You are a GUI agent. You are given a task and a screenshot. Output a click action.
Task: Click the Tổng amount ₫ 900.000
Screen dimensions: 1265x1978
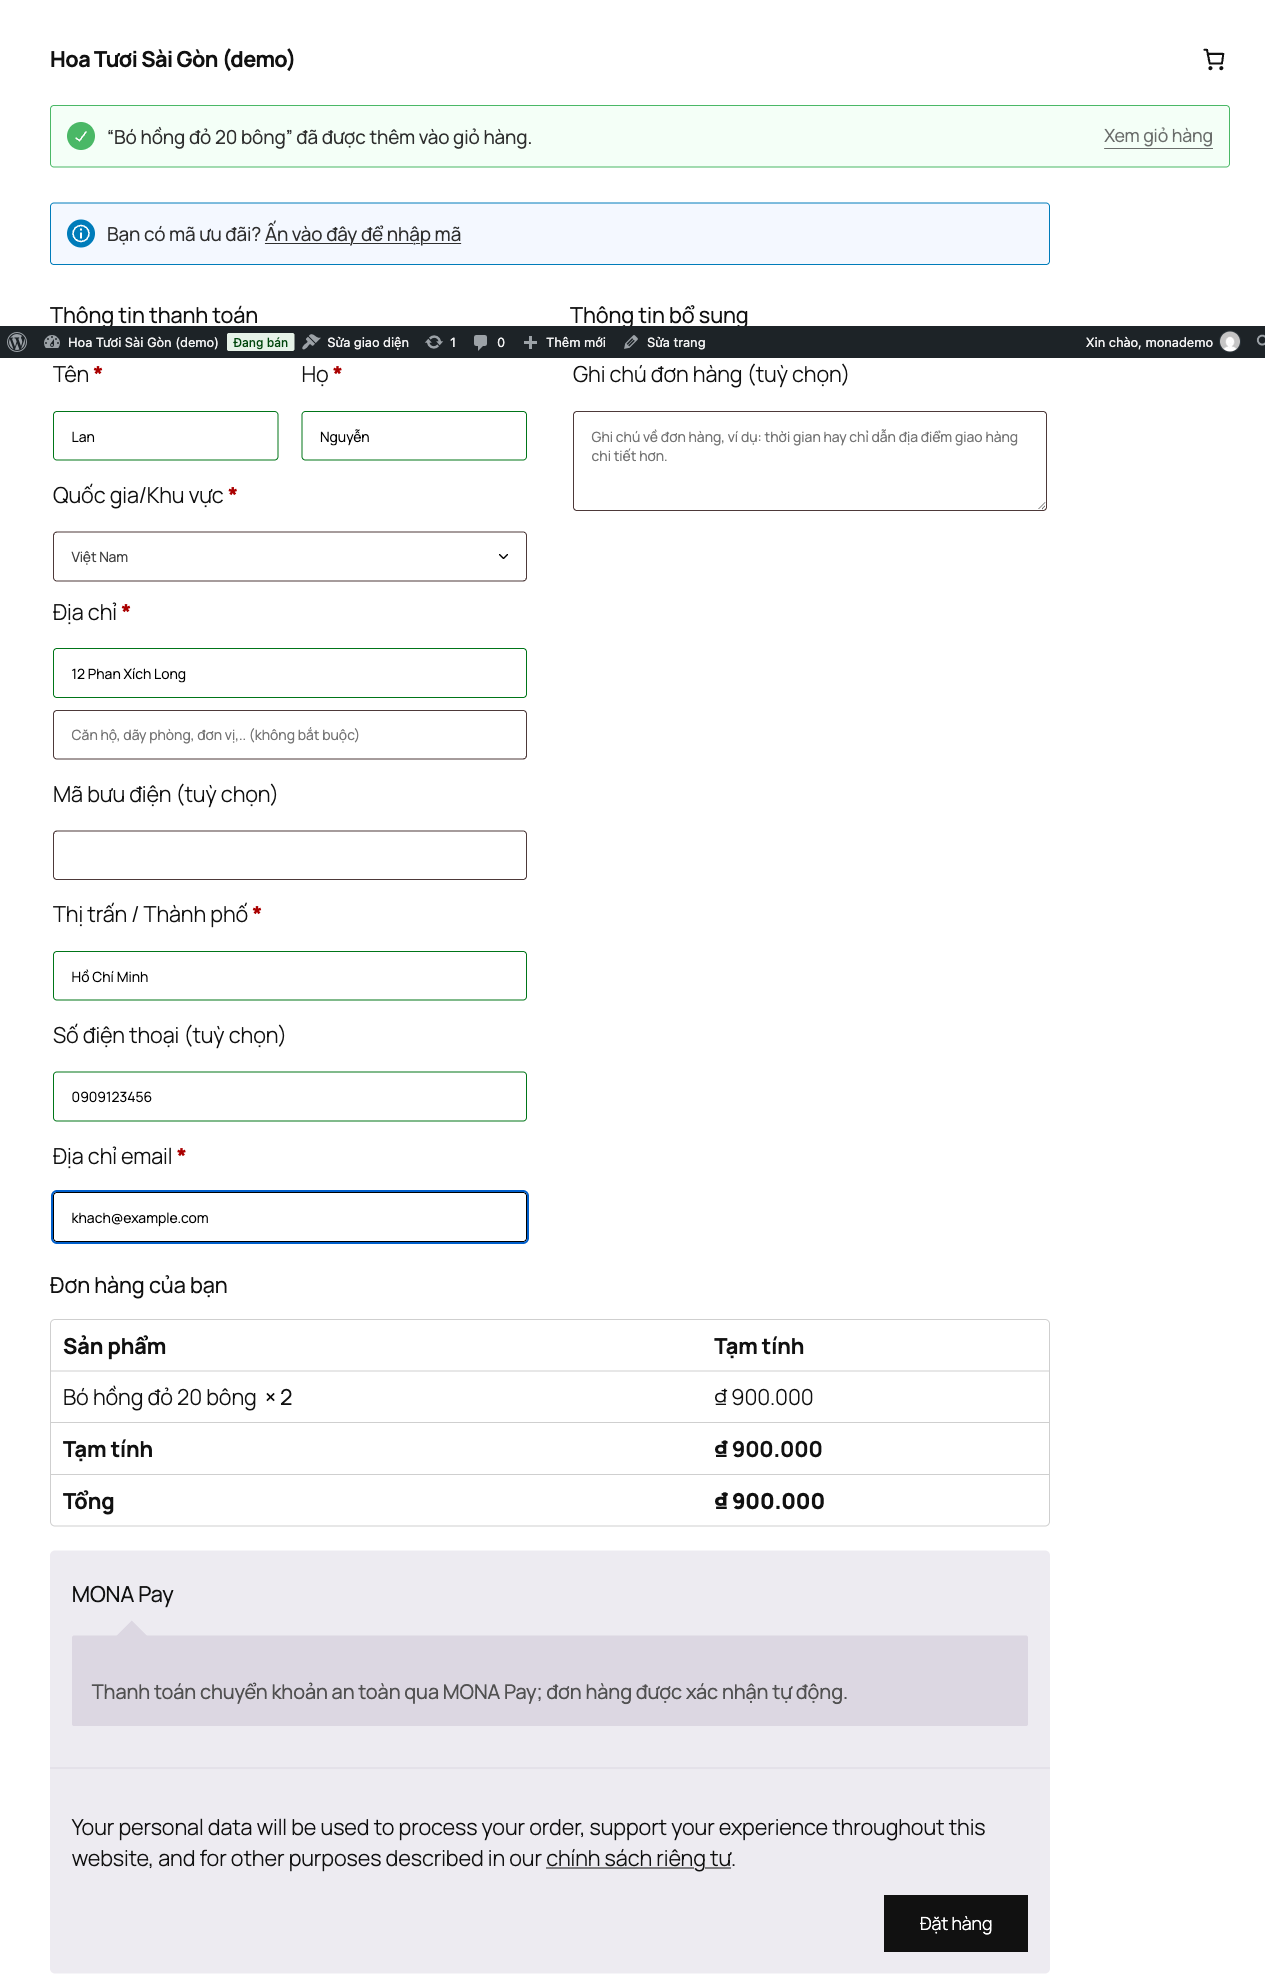[x=769, y=1501]
